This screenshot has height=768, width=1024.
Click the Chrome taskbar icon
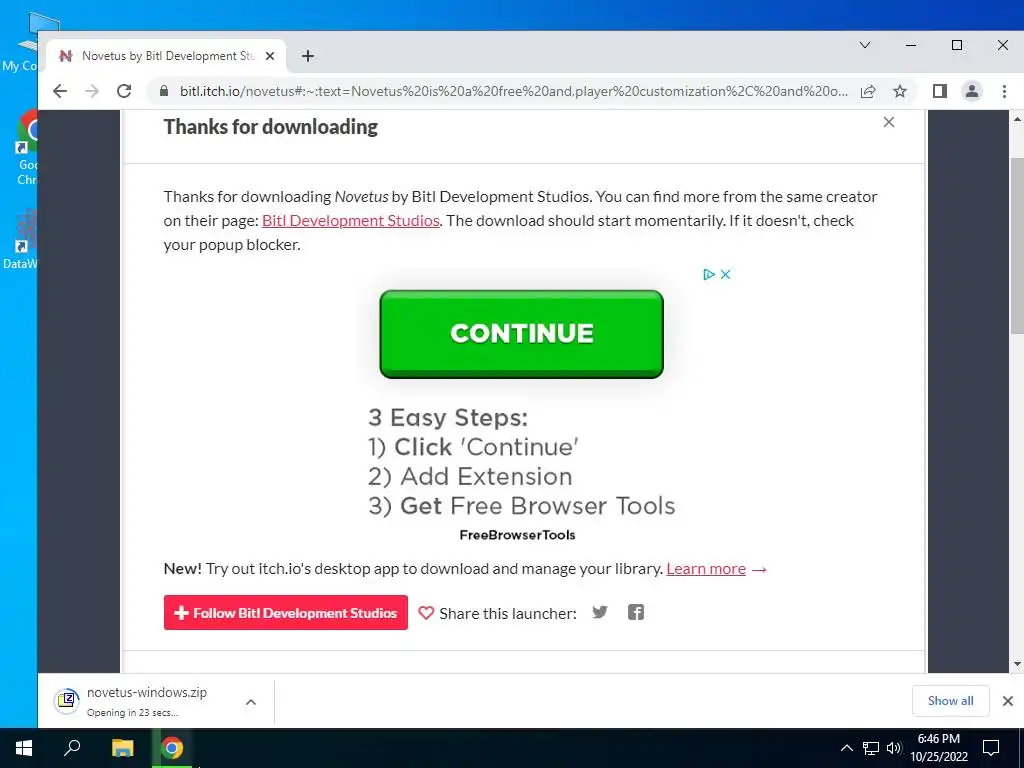[x=172, y=748]
